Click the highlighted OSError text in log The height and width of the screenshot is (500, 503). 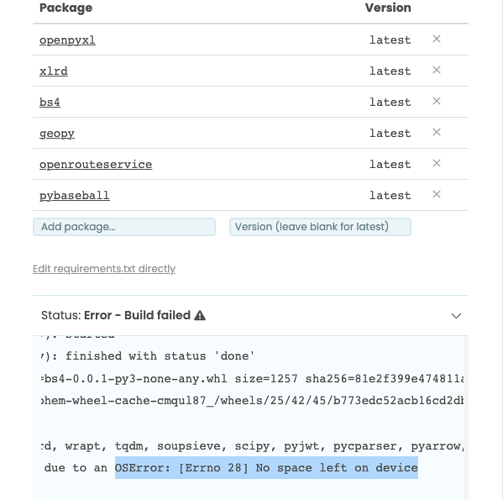pos(266,468)
